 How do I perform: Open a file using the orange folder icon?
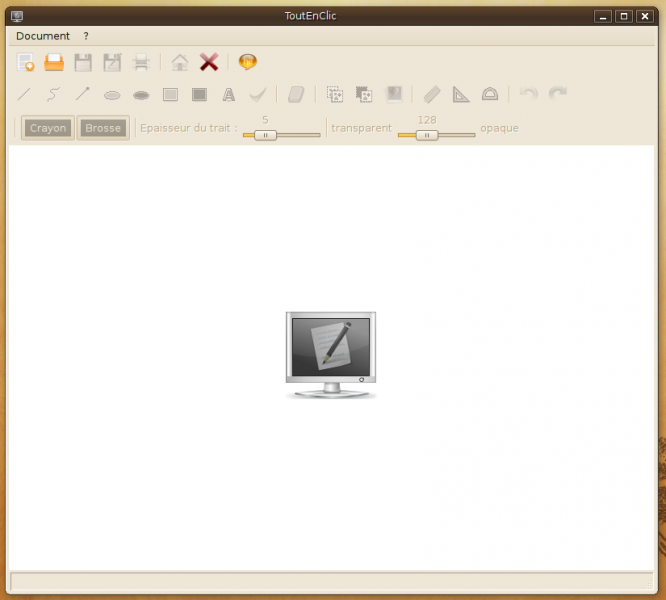click(x=54, y=62)
